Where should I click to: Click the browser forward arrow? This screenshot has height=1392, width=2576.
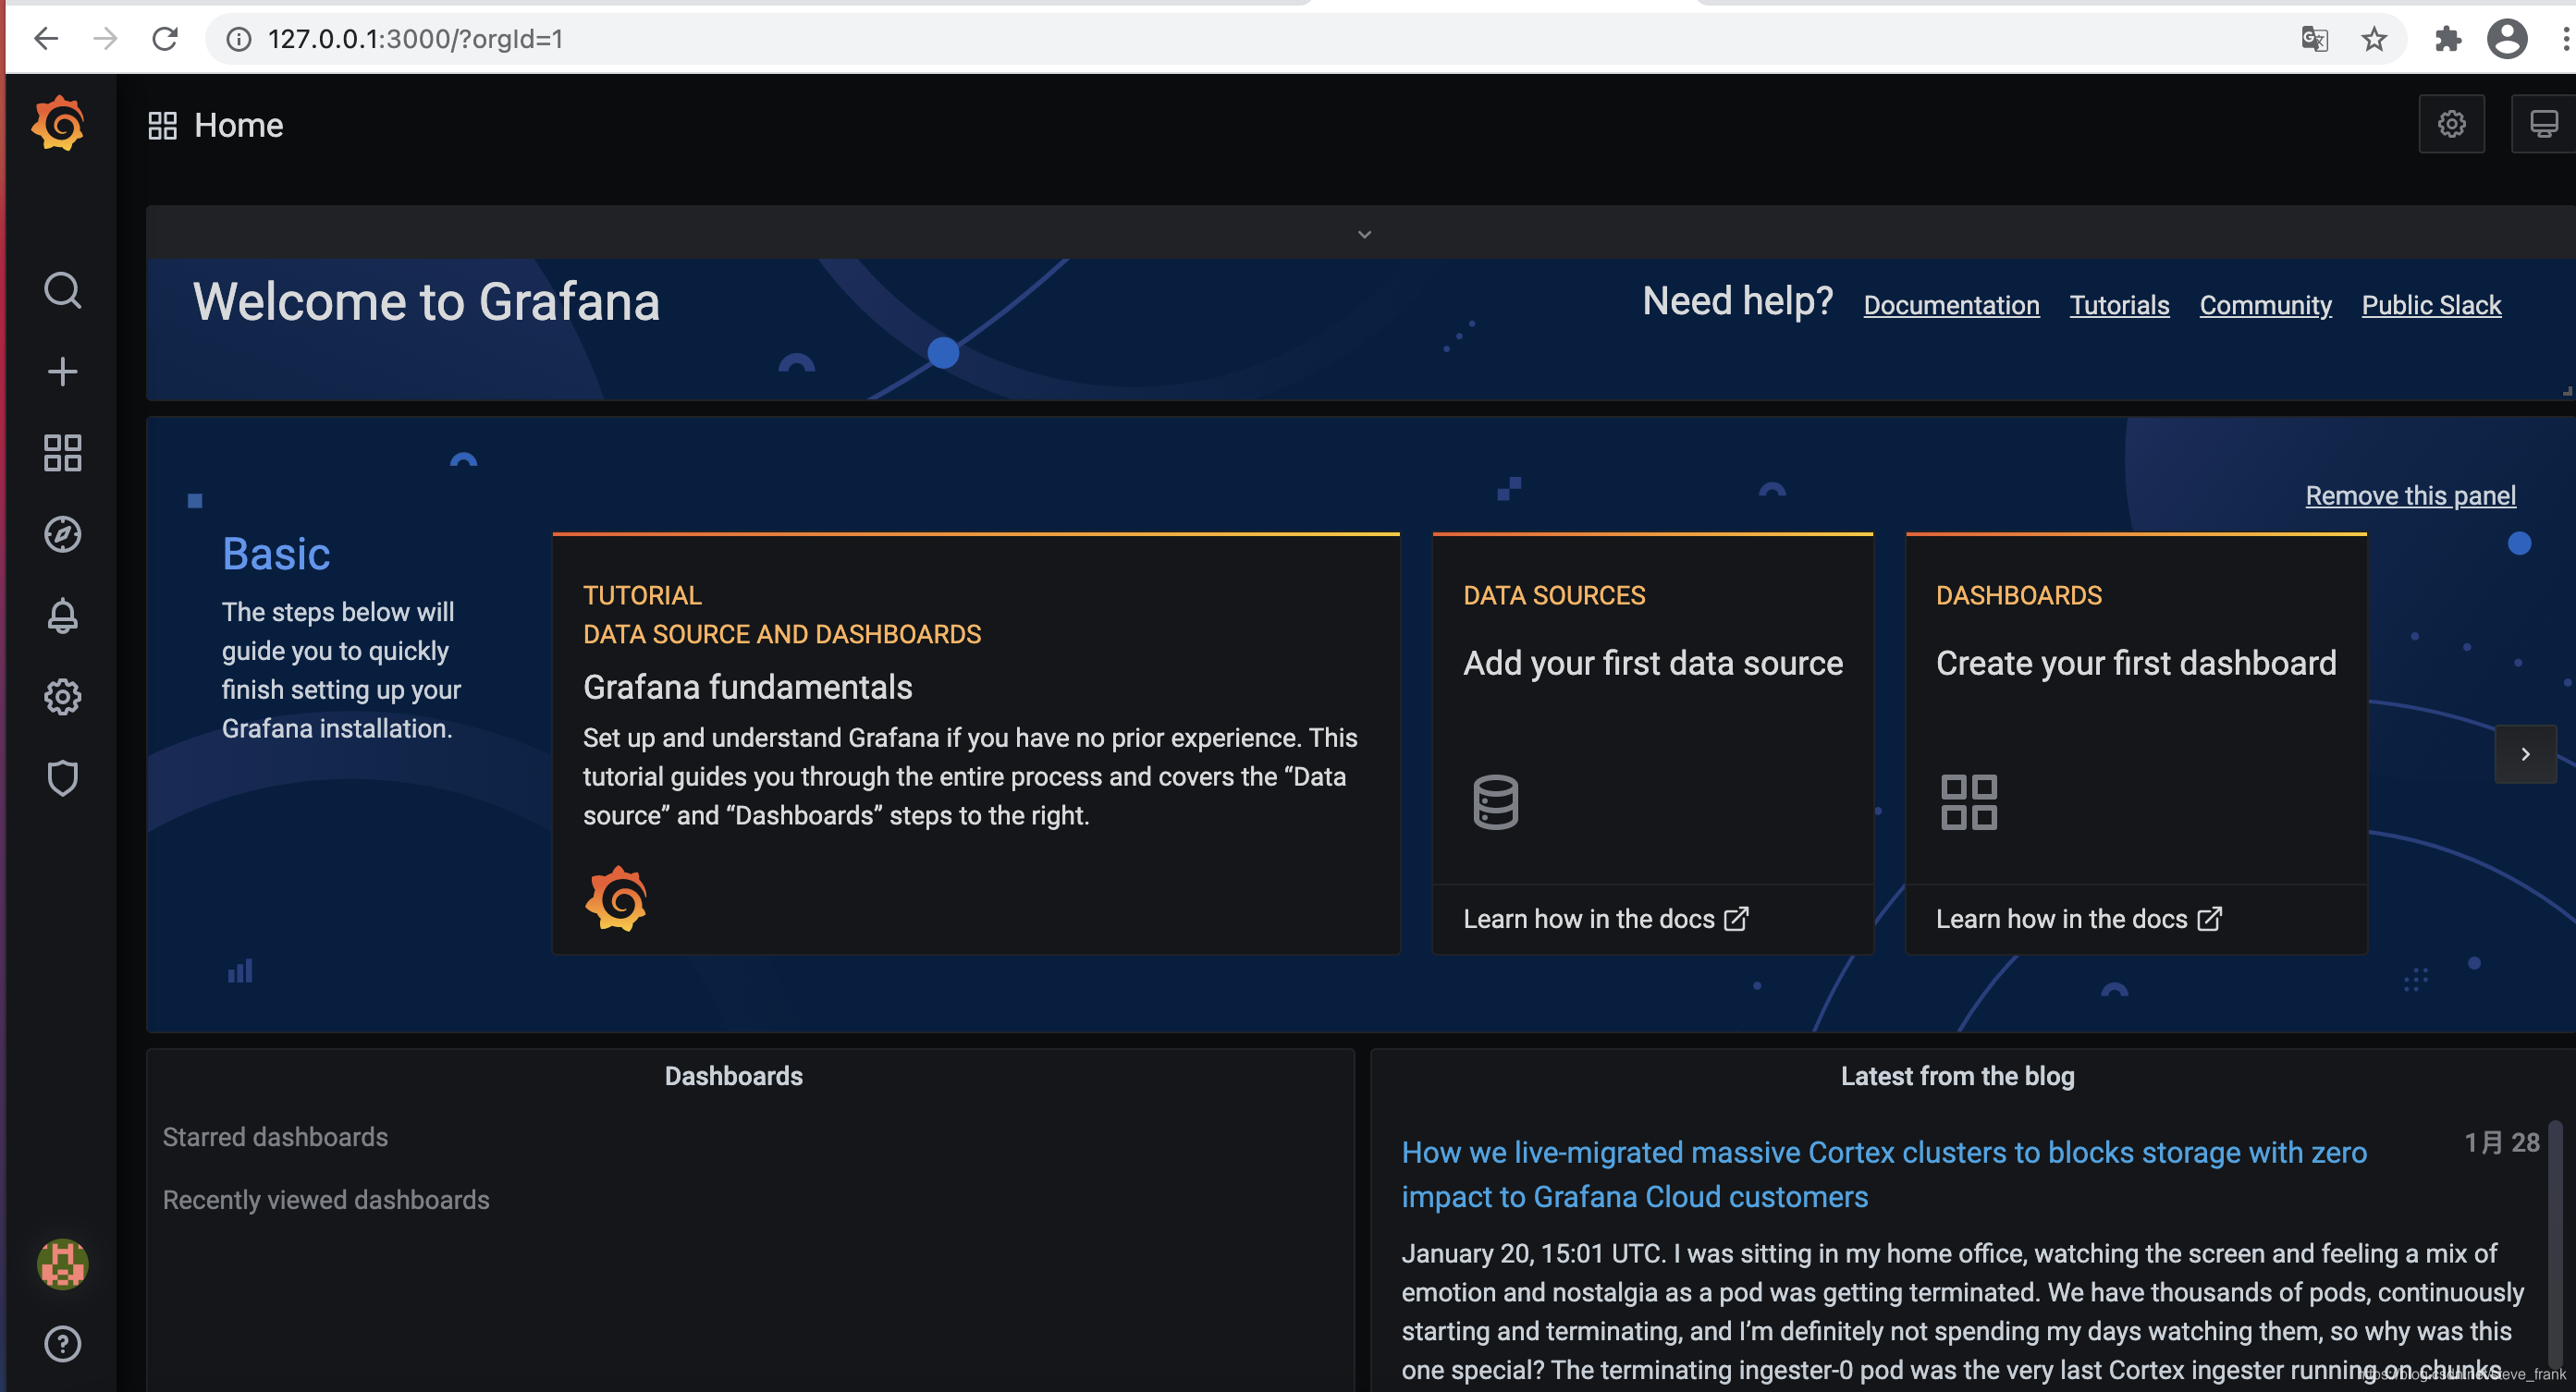pyautogui.click(x=105, y=39)
